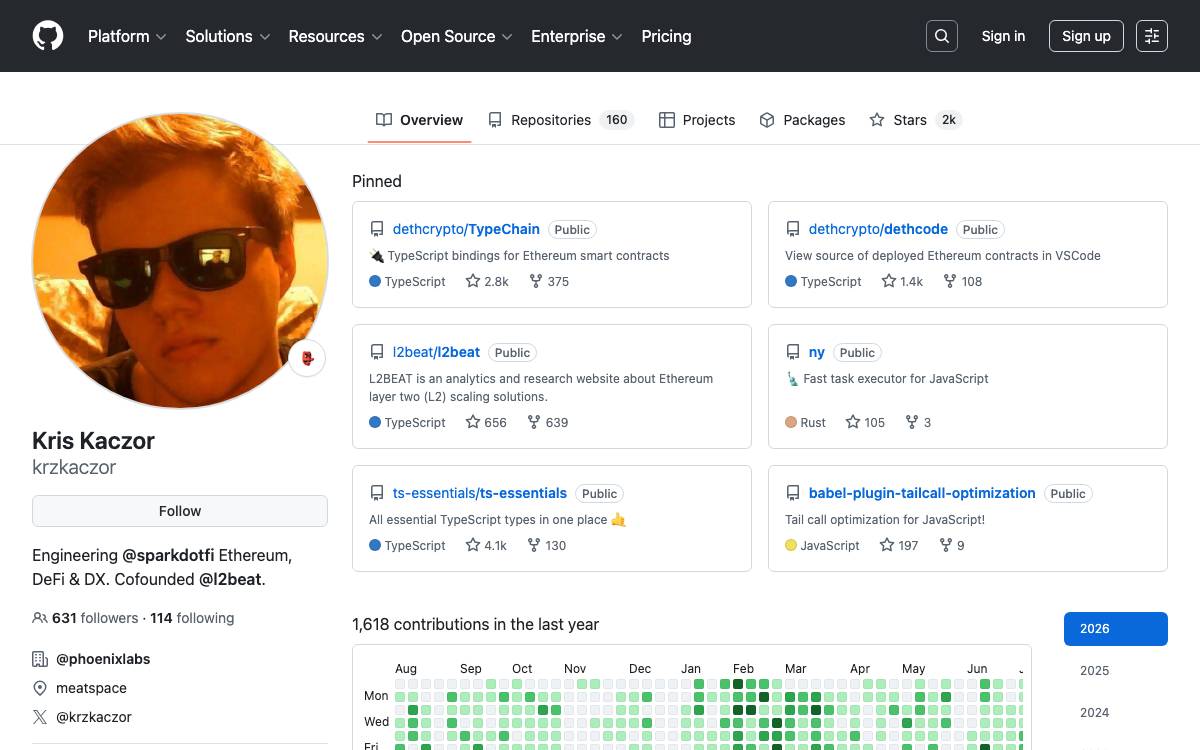
Task: Click the ts-essentials star count 4.1k
Action: (x=486, y=545)
